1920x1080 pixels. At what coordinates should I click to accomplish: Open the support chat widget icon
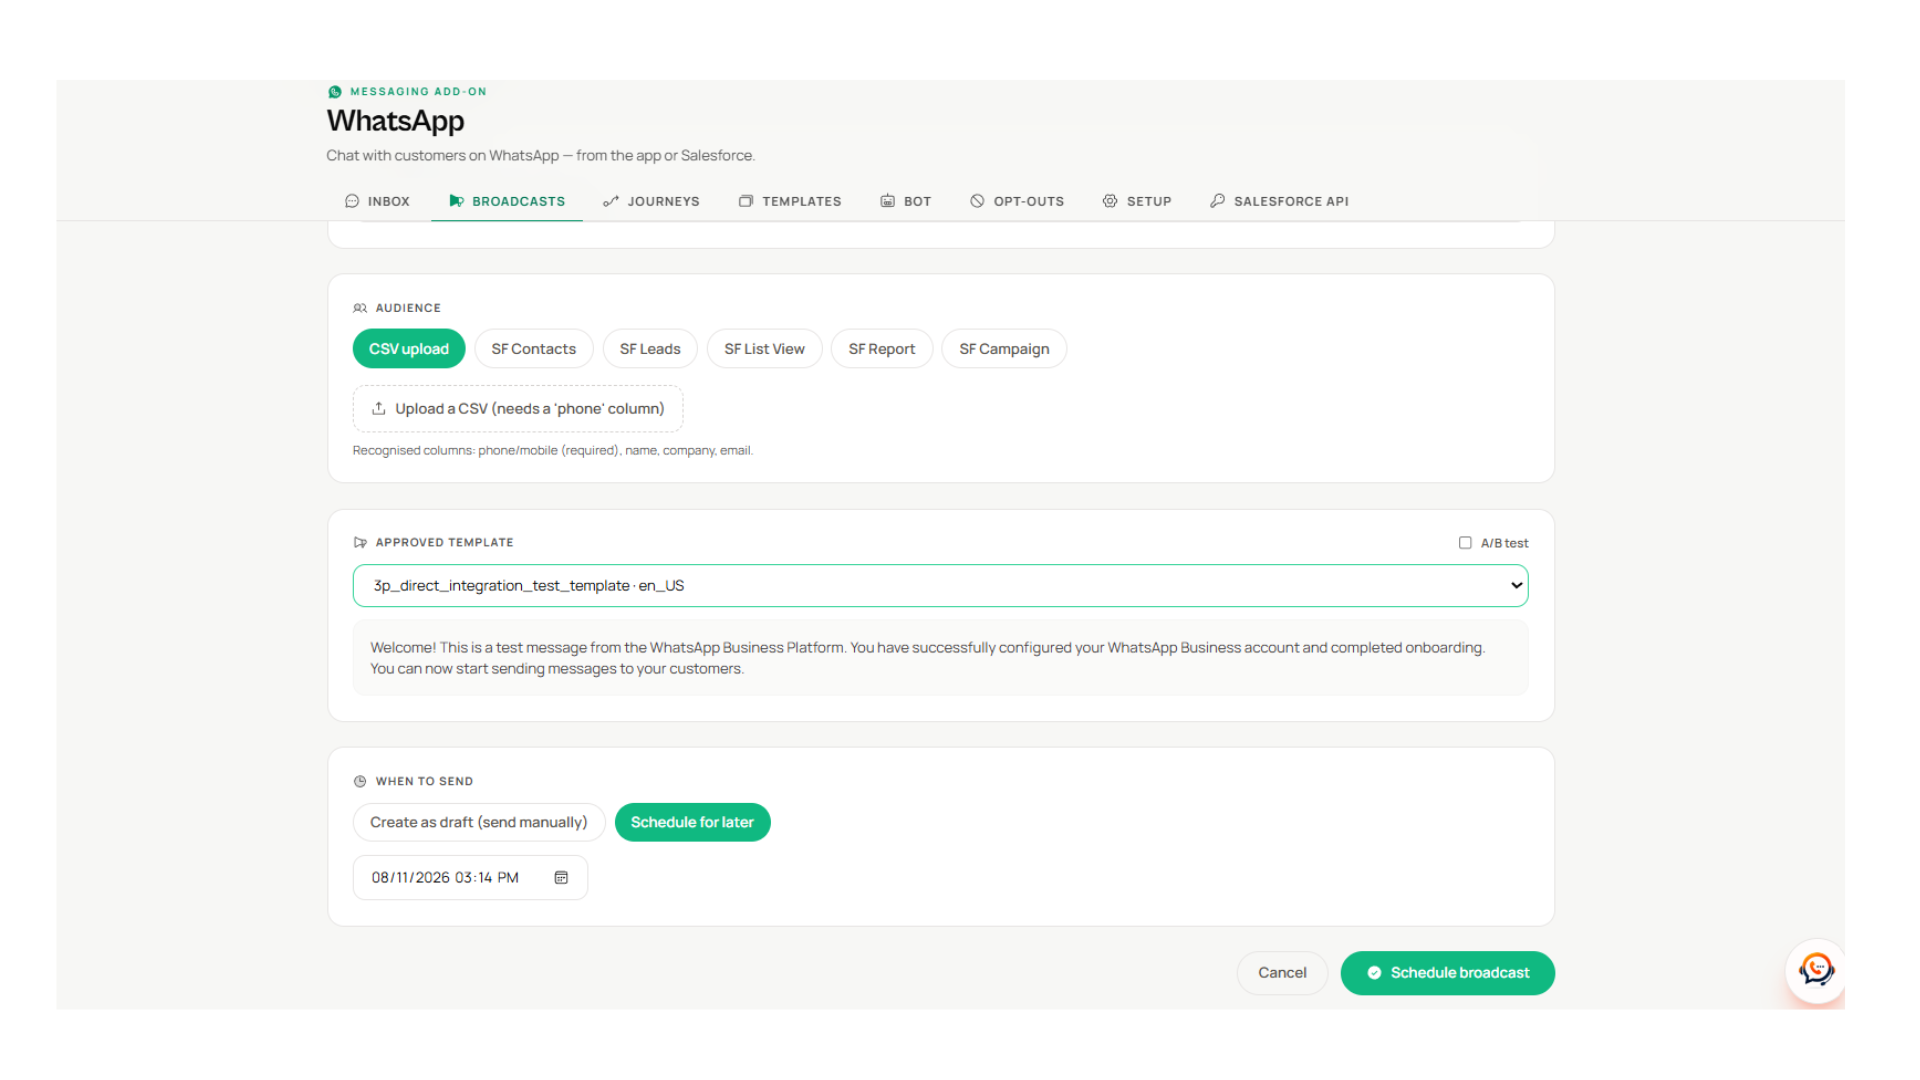point(1816,969)
